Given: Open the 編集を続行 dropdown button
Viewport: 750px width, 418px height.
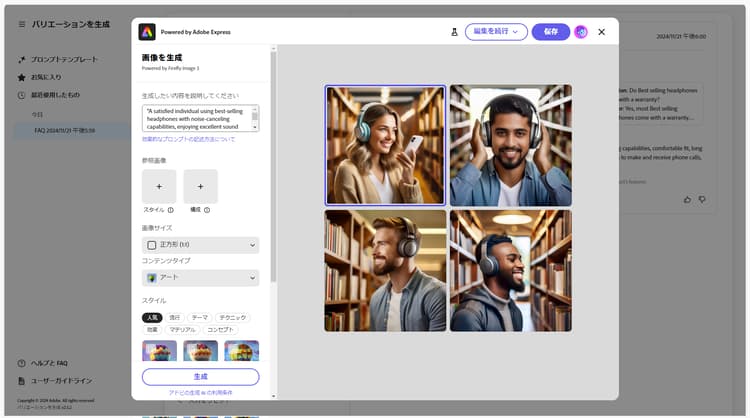Looking at the screenshot, I should click(x=496, y=32).
